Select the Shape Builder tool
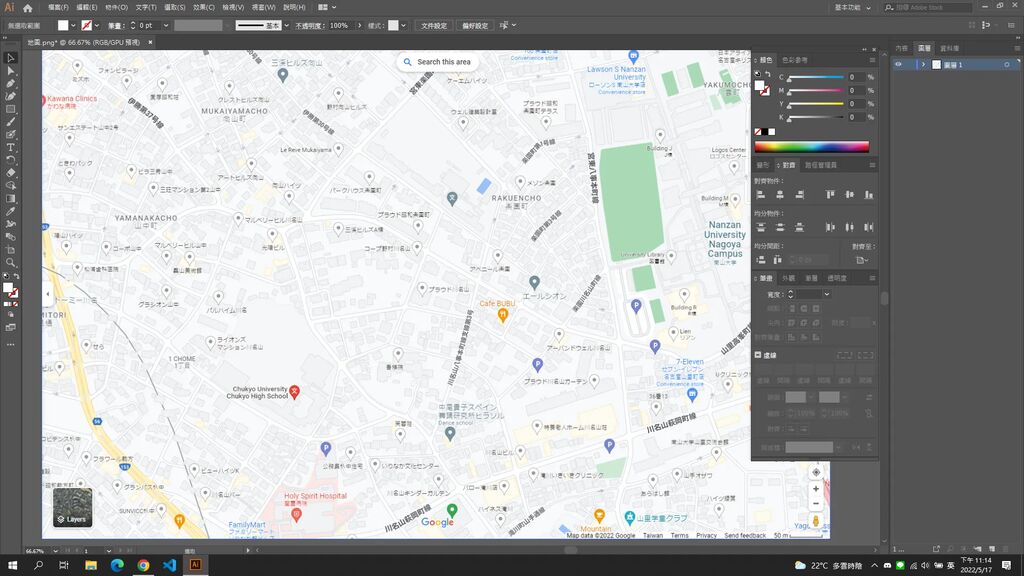Screen dimensions: 1024x576 click(10, 185)
